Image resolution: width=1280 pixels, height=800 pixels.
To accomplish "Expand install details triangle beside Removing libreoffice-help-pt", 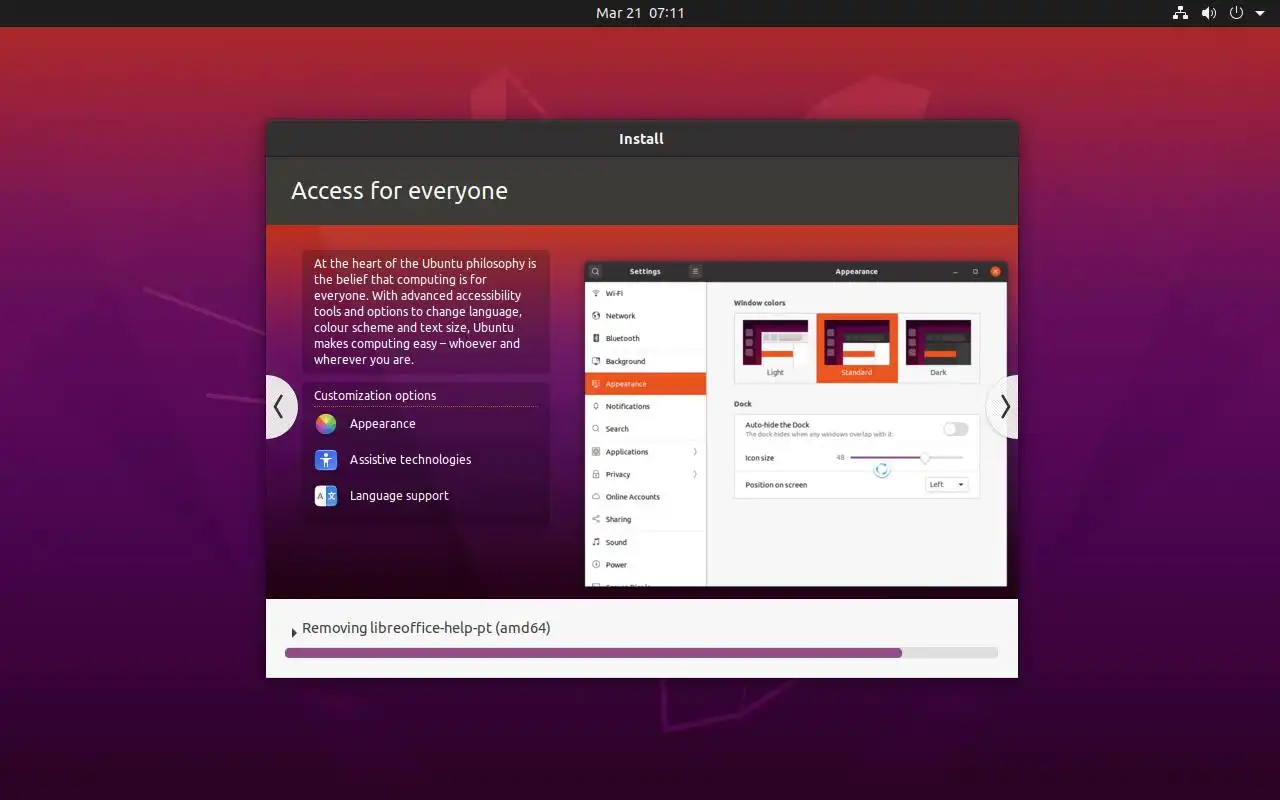I will (294, 632).
